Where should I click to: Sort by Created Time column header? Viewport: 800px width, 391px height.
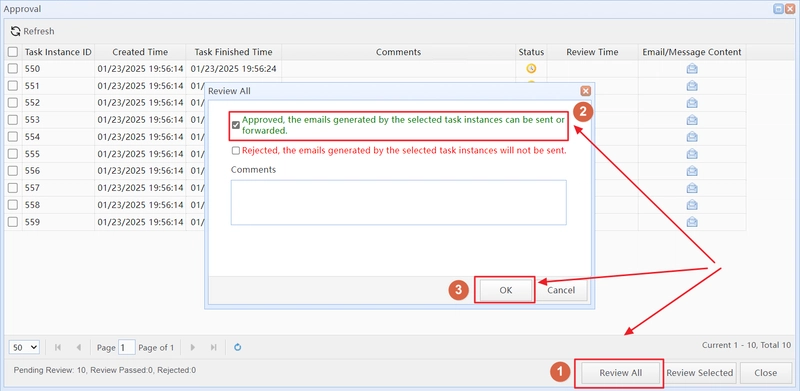pos(140,52)
